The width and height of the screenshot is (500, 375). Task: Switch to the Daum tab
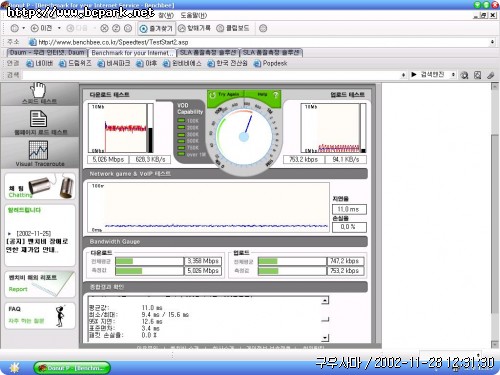(x=47, y=53)
